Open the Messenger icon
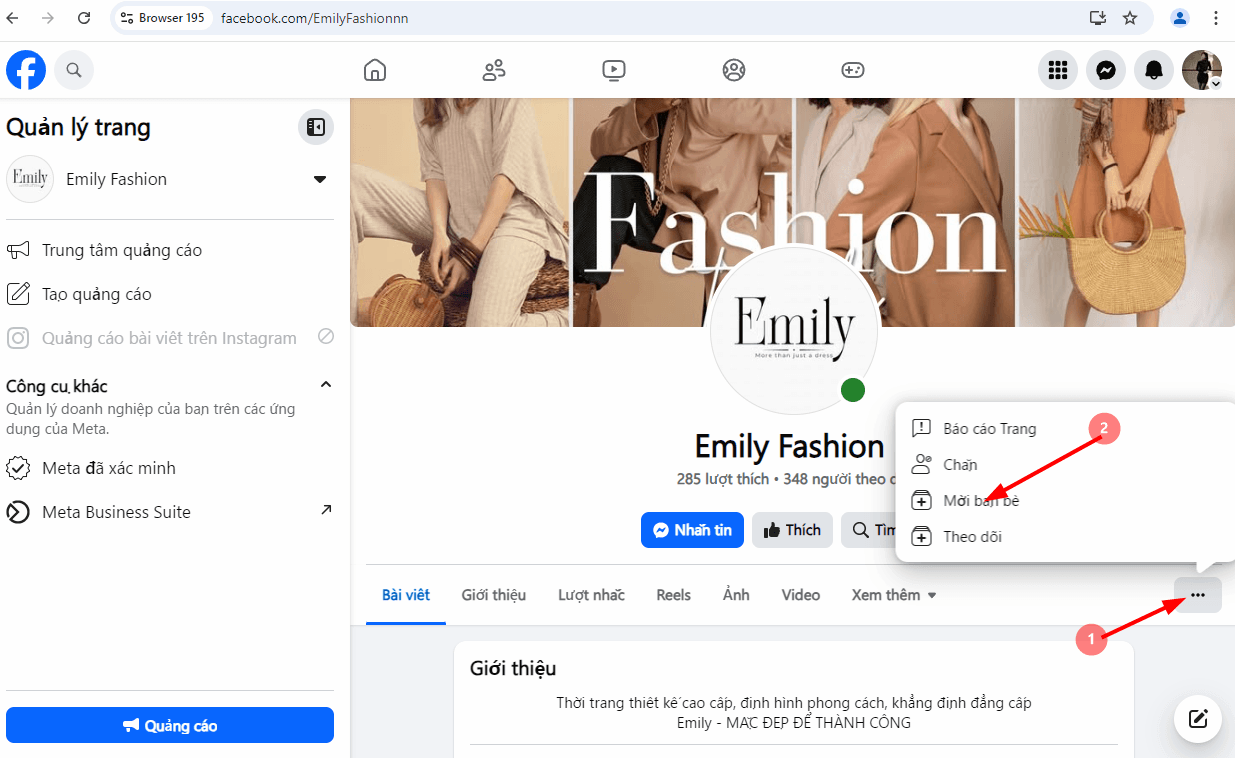Screen dimensions: 1235x758 tap(1106, 70)
